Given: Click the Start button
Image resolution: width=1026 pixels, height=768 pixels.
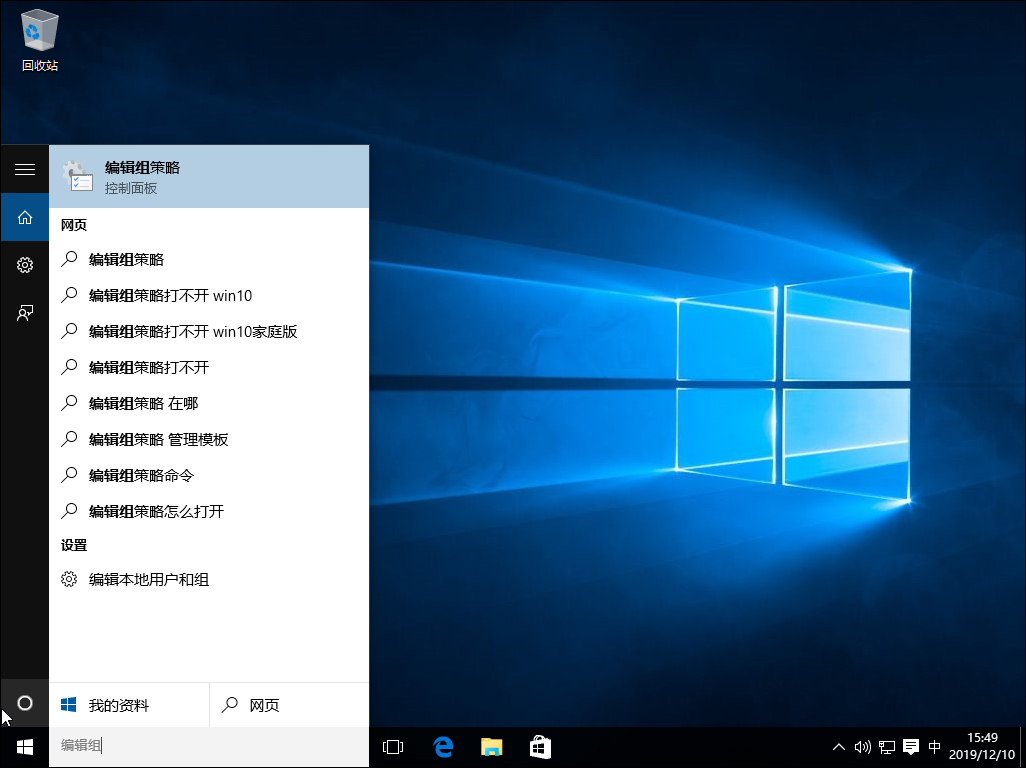Looking at the screenshot, I should 23,747.
